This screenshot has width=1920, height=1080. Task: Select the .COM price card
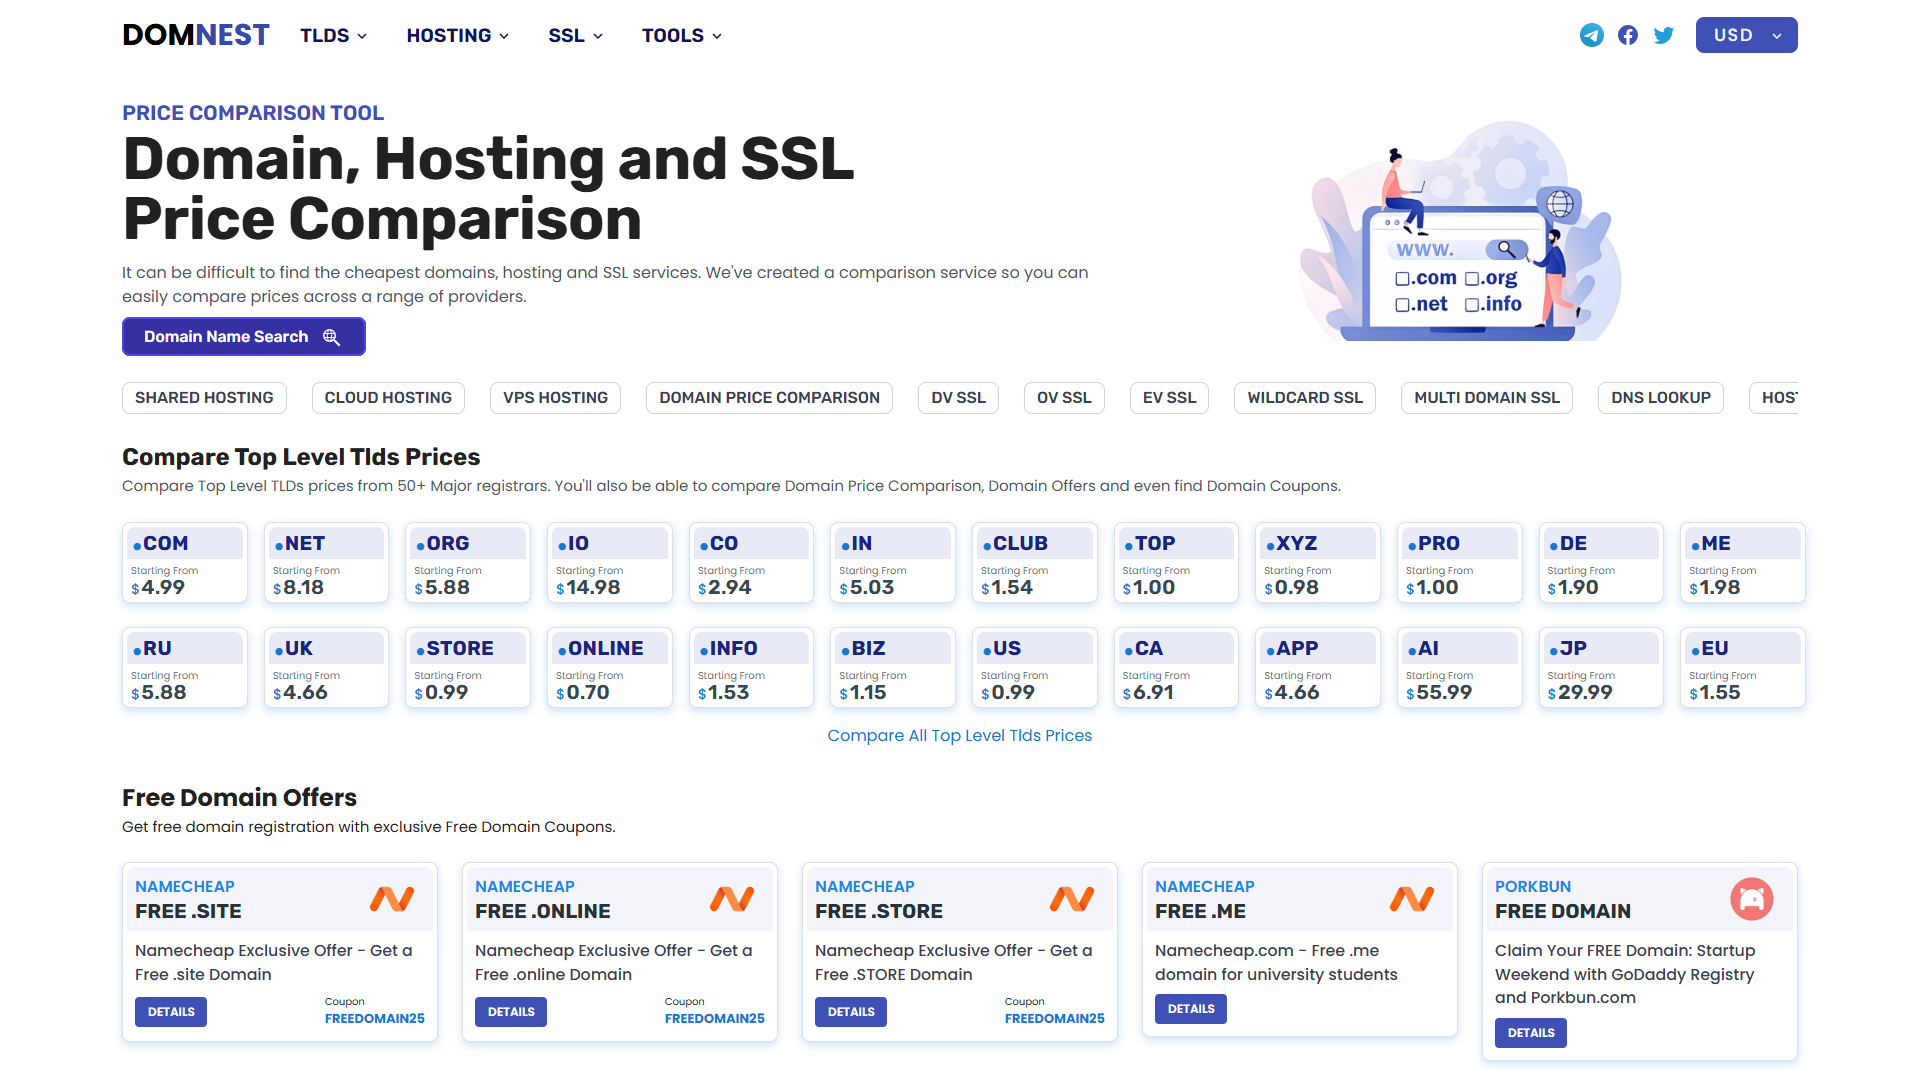coord(184,563)
